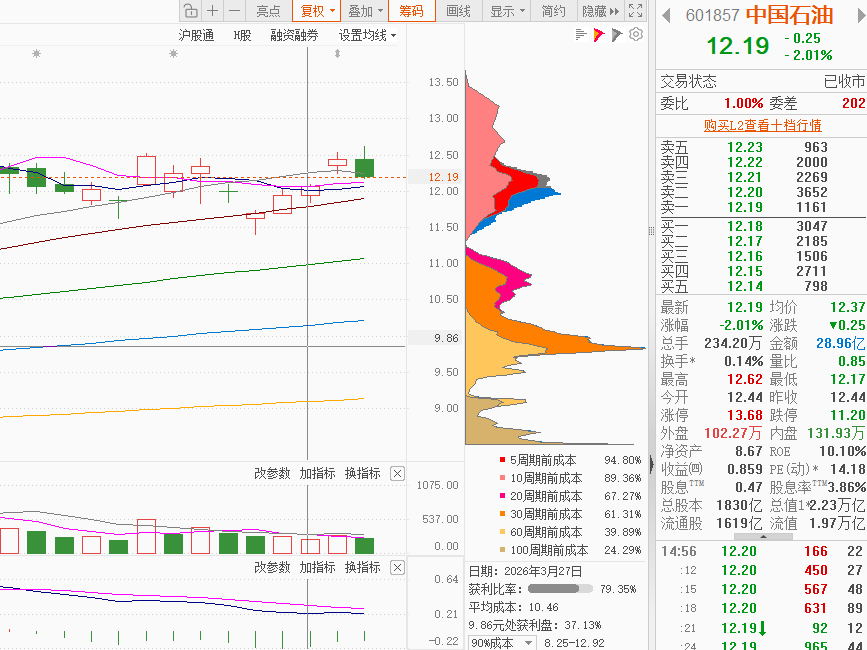Toggle 亮点 highlights
Image resolution: width=867 pixels, height=650 pixels.
pyautogui.click(x=268, y=11)
